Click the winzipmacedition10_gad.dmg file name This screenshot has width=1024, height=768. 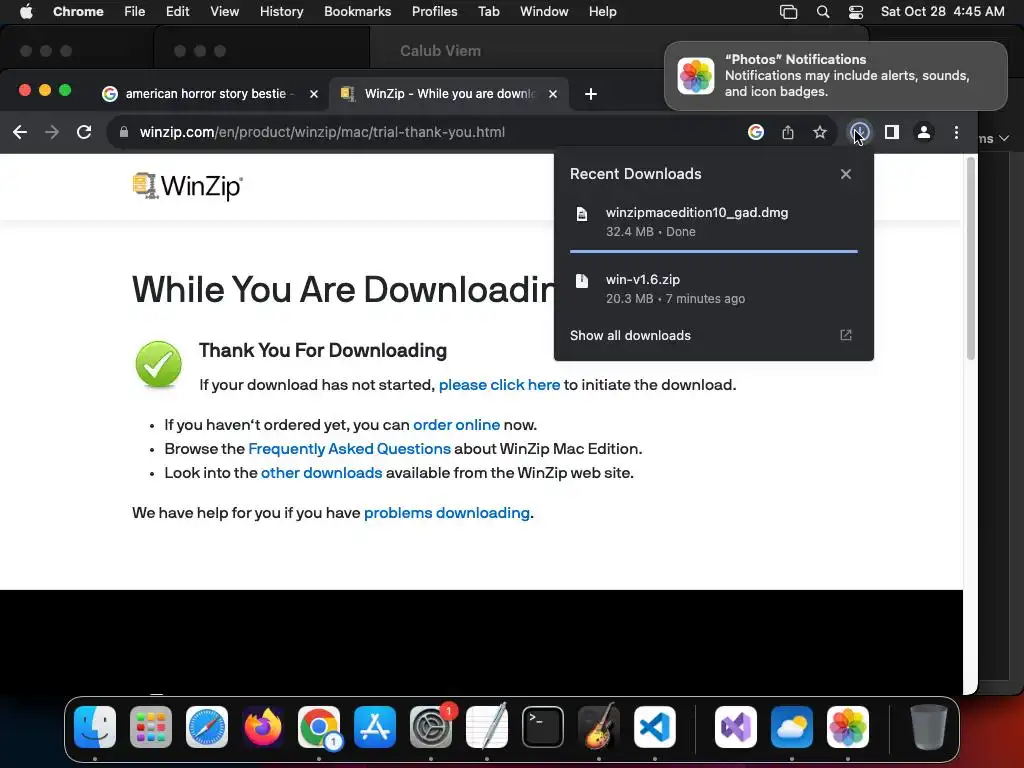[697, 212]
